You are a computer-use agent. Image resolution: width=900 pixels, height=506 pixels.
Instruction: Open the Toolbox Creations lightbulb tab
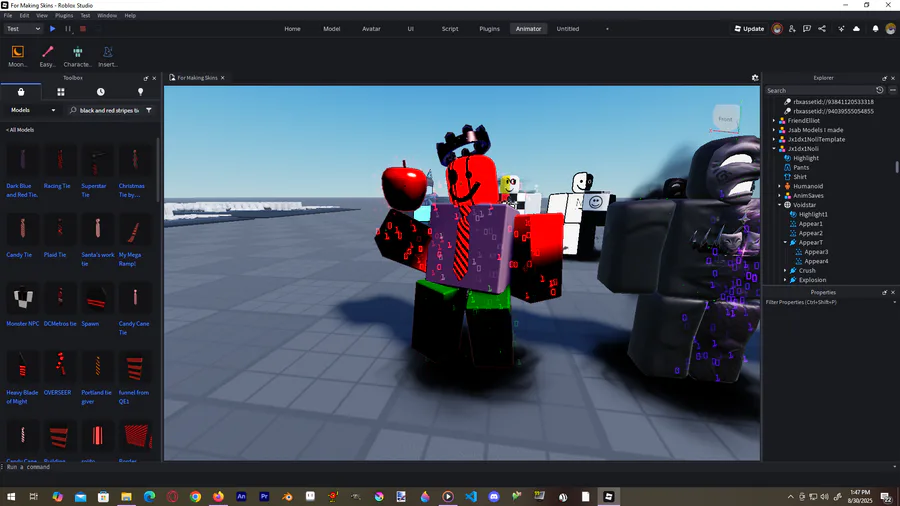pos(141,92)
